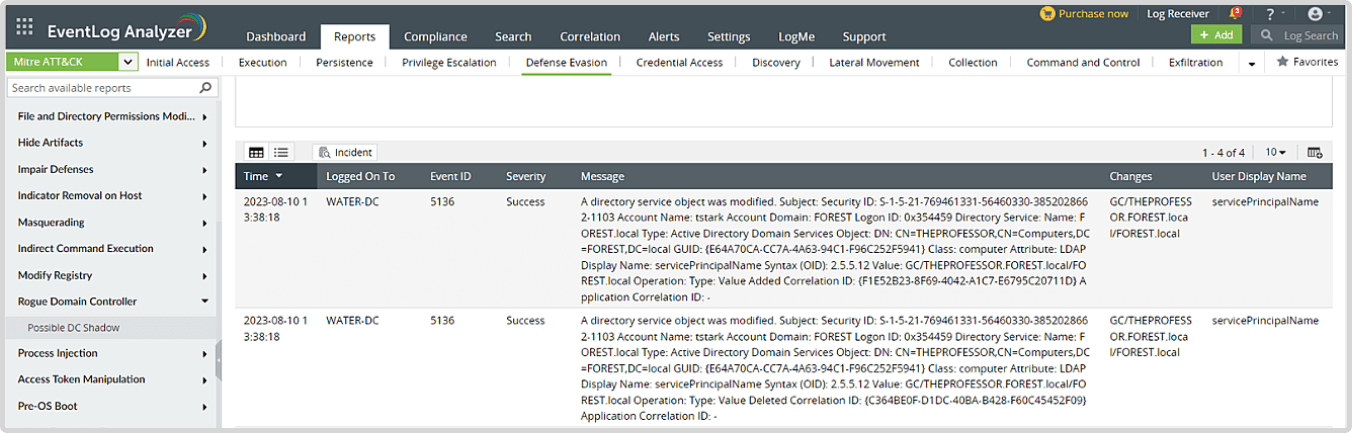Switch to table grid view

click(x=256, y=152)
